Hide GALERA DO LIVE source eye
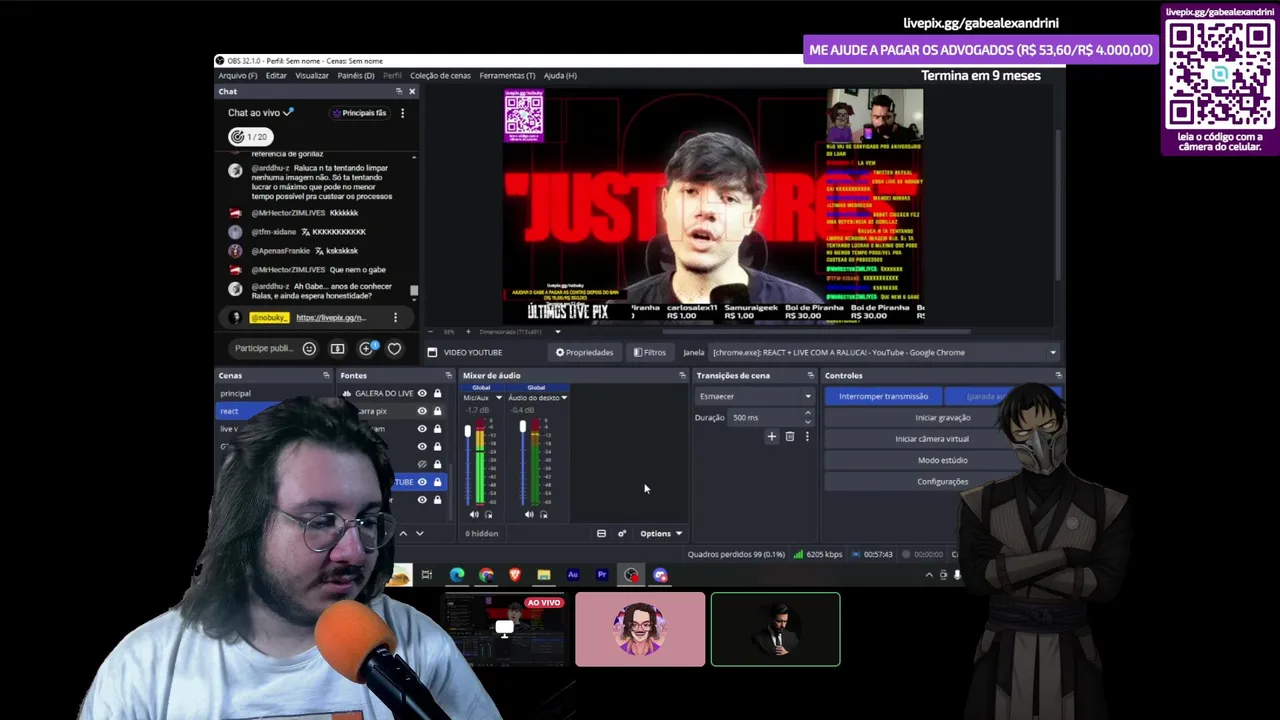 (422, 393)
